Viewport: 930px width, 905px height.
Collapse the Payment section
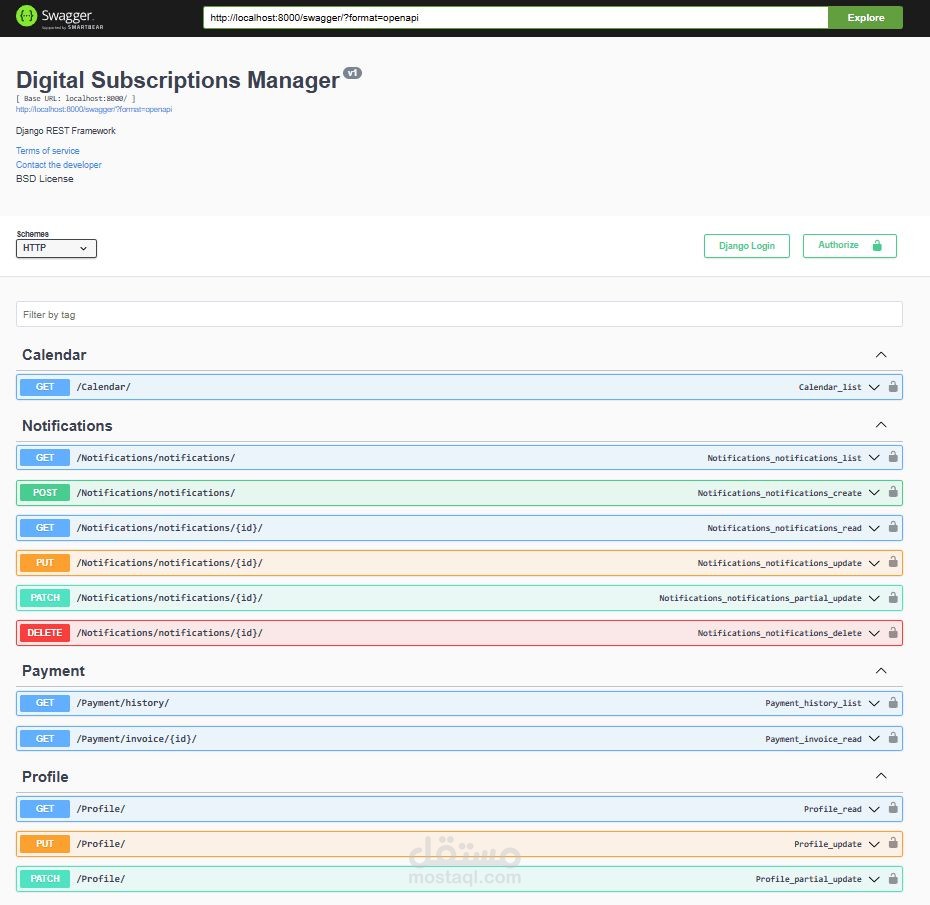tap(881, 670)
